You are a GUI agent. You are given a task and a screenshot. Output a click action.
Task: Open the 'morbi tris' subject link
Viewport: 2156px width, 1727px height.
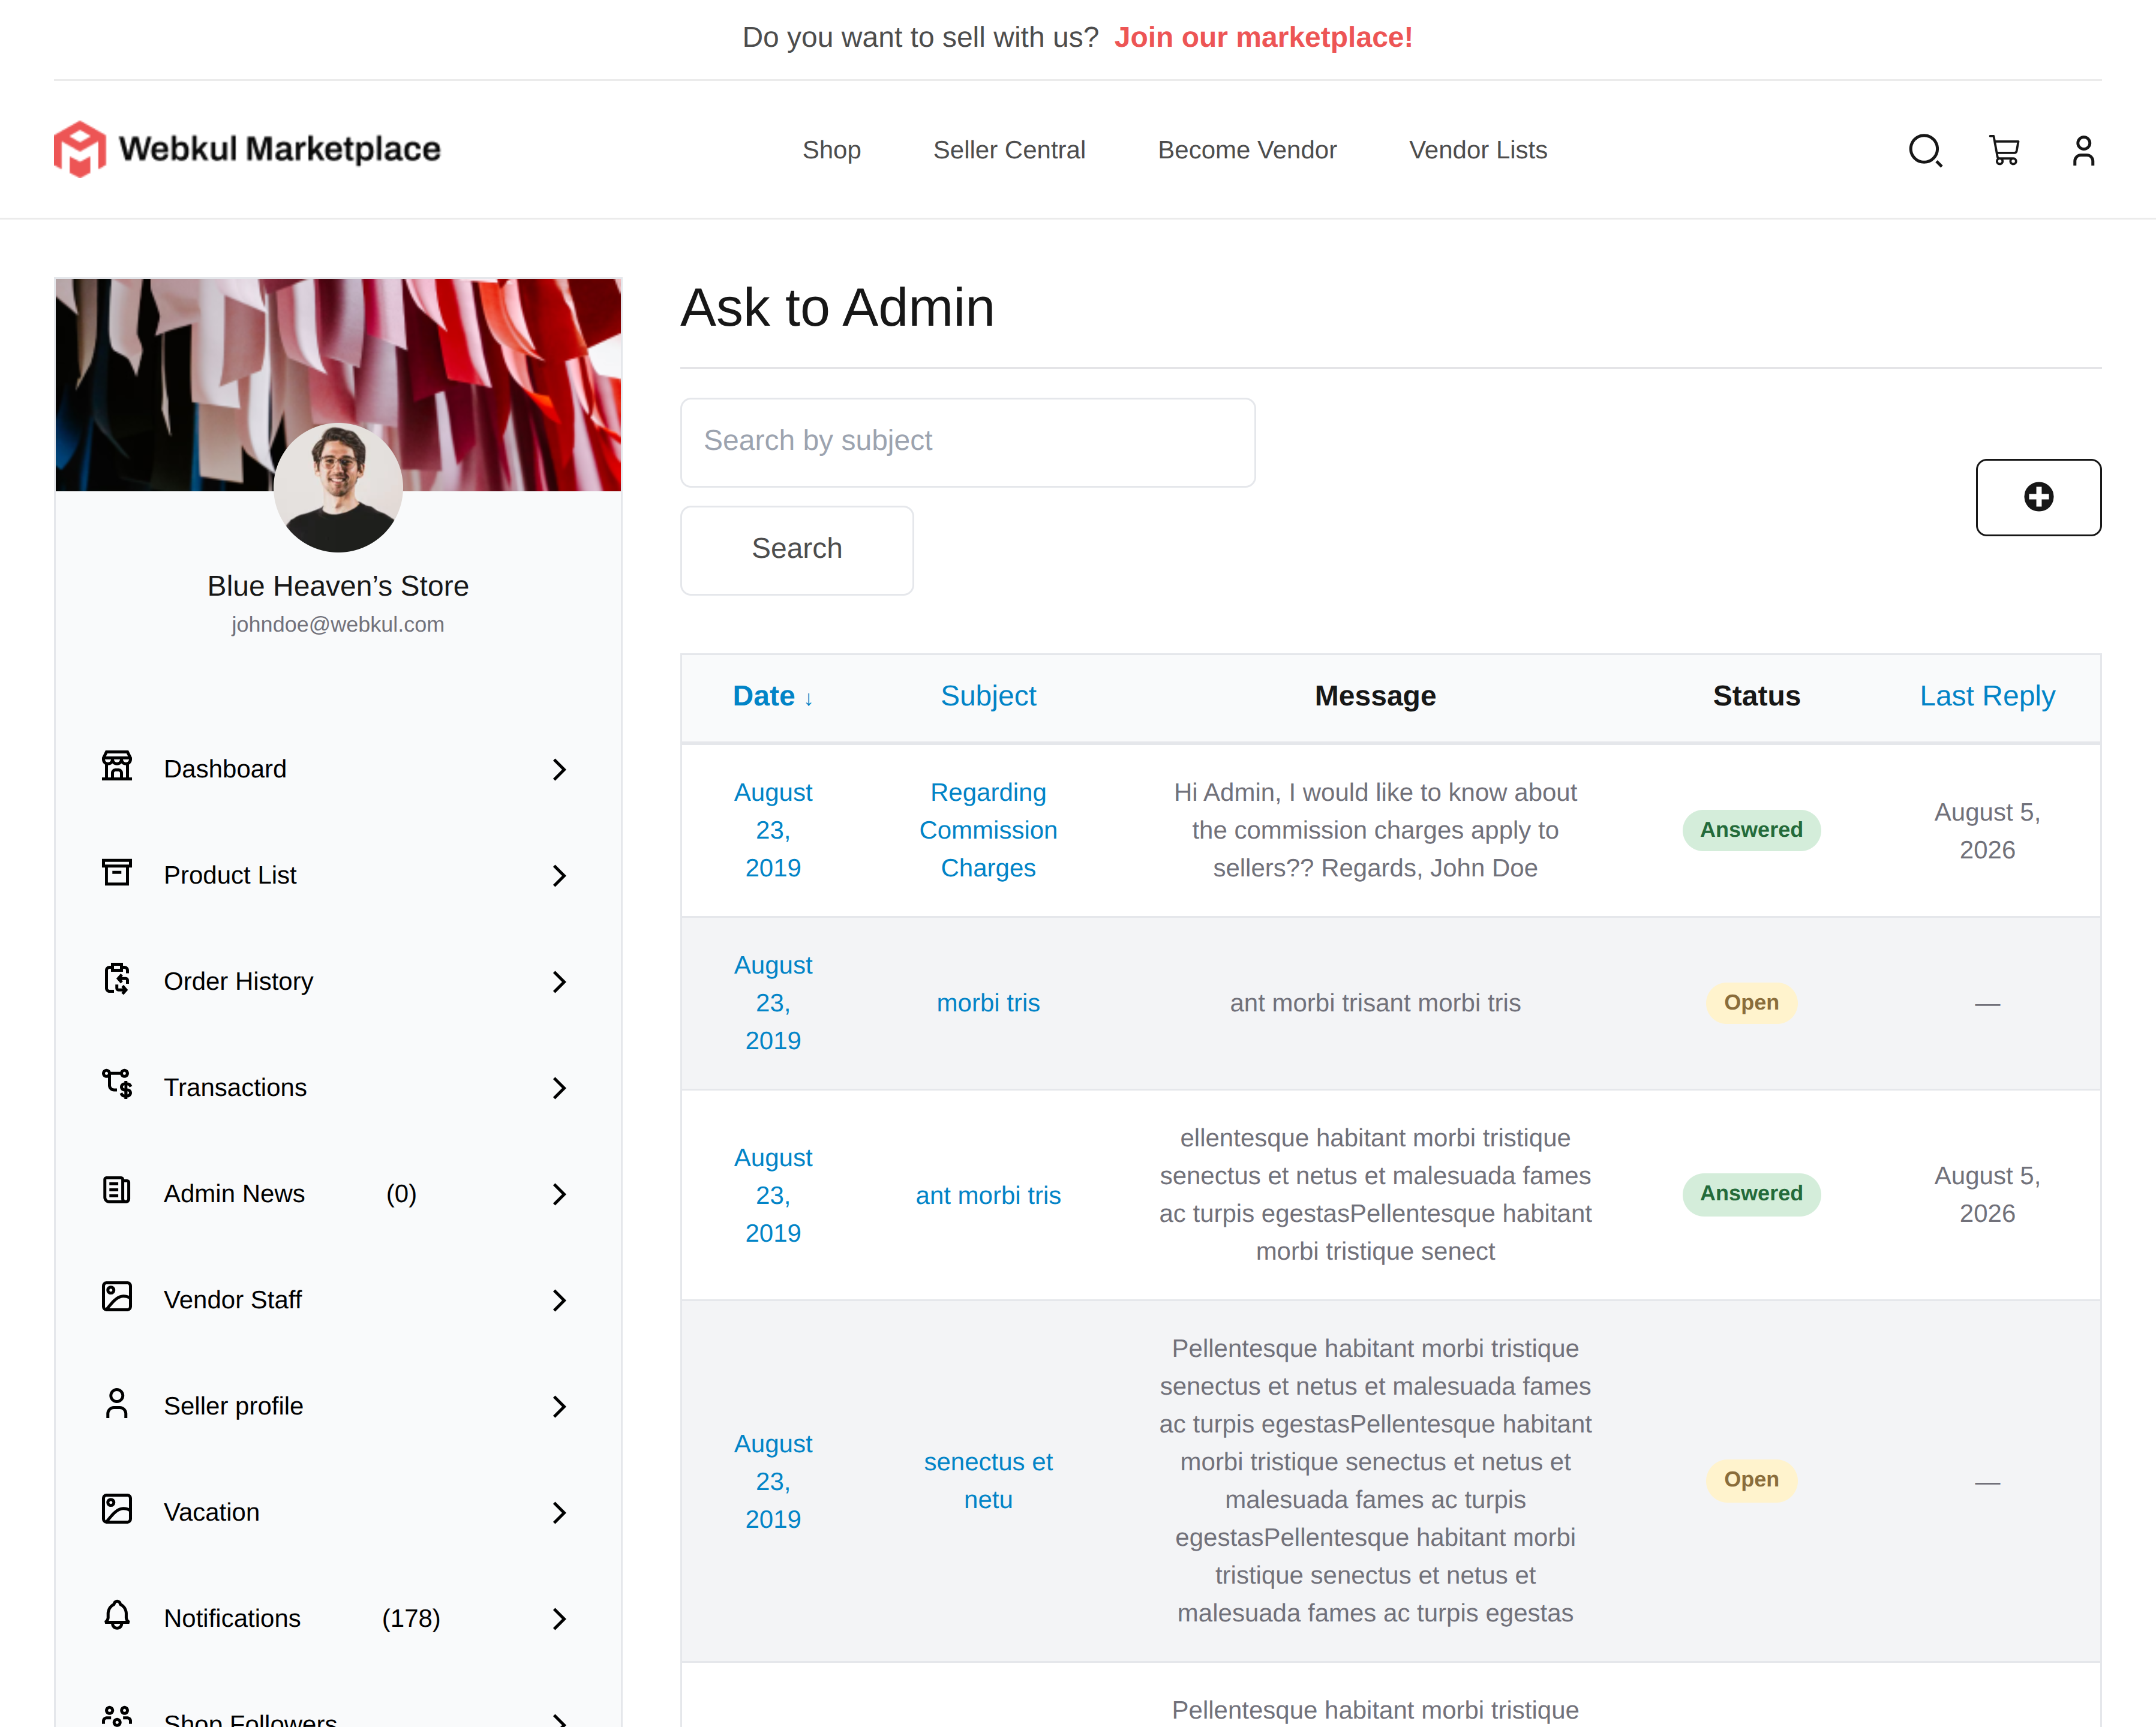(x=988, y=1003)
